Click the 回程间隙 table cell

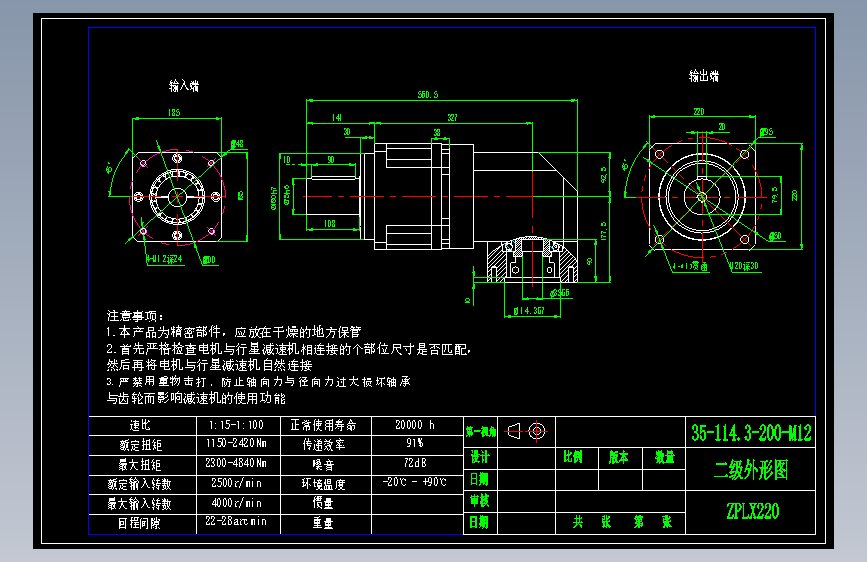click(143, 524)
